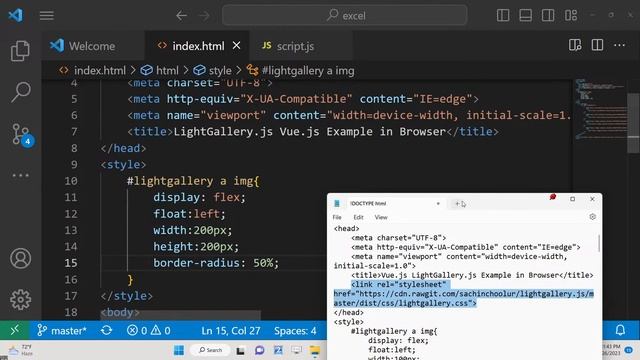Select style in the breadcrumb
Image resolution: width=640 pixels, height=360 pixels.
click(x=212, y=70)
